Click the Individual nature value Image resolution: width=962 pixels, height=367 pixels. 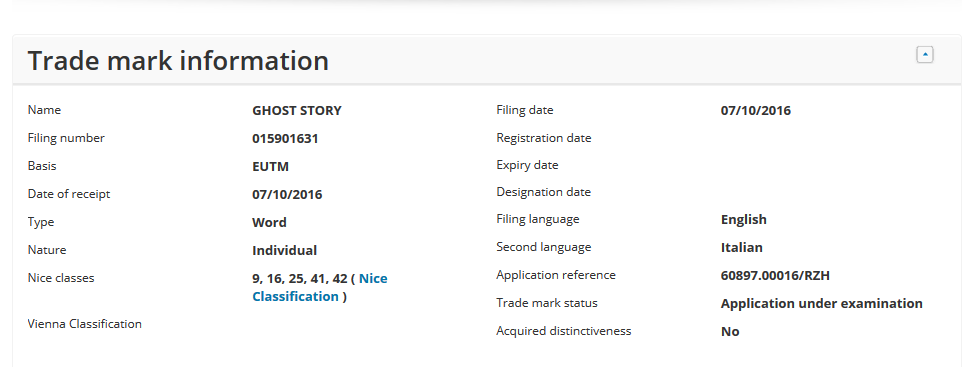(285, 250)
